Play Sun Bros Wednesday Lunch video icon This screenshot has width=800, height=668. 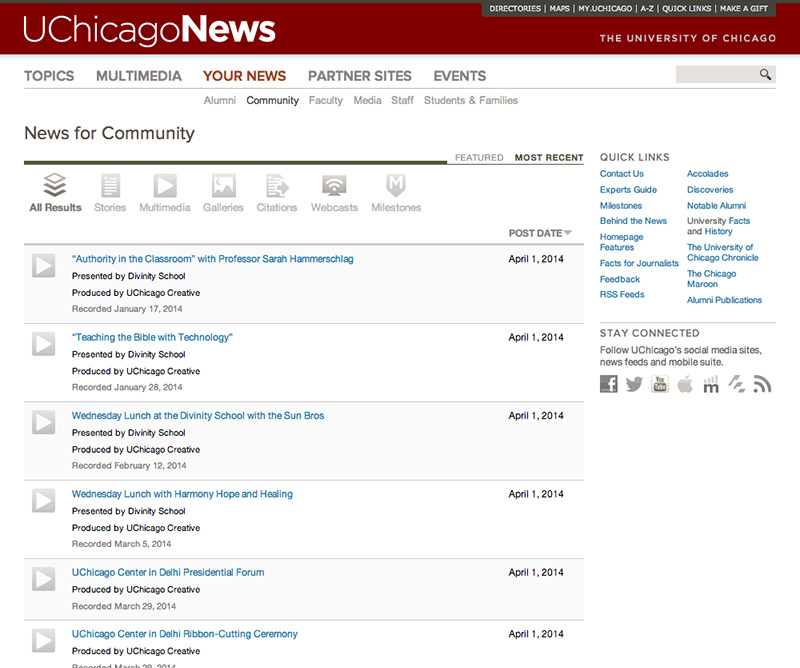click(43, 422)
